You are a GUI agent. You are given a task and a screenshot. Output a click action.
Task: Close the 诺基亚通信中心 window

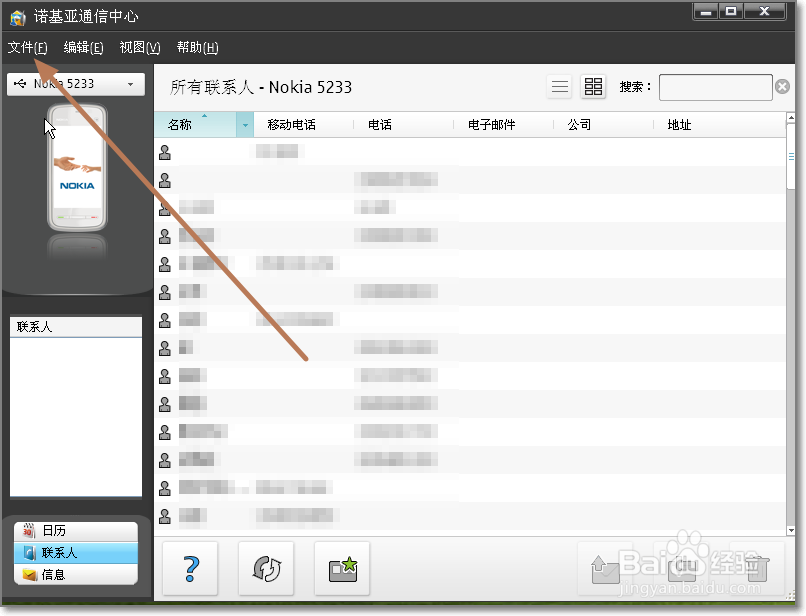click(x=764, y=11)
